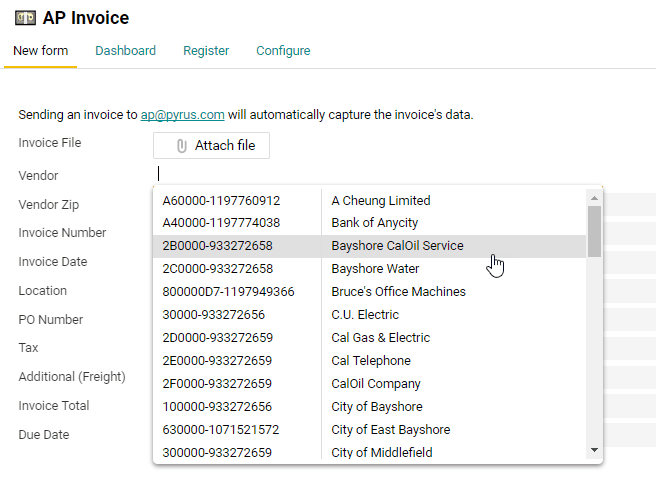Click vendor code A60000-1197760912
Image resolution: width=656 pixels, height=477 pixels.
(221, 200)
